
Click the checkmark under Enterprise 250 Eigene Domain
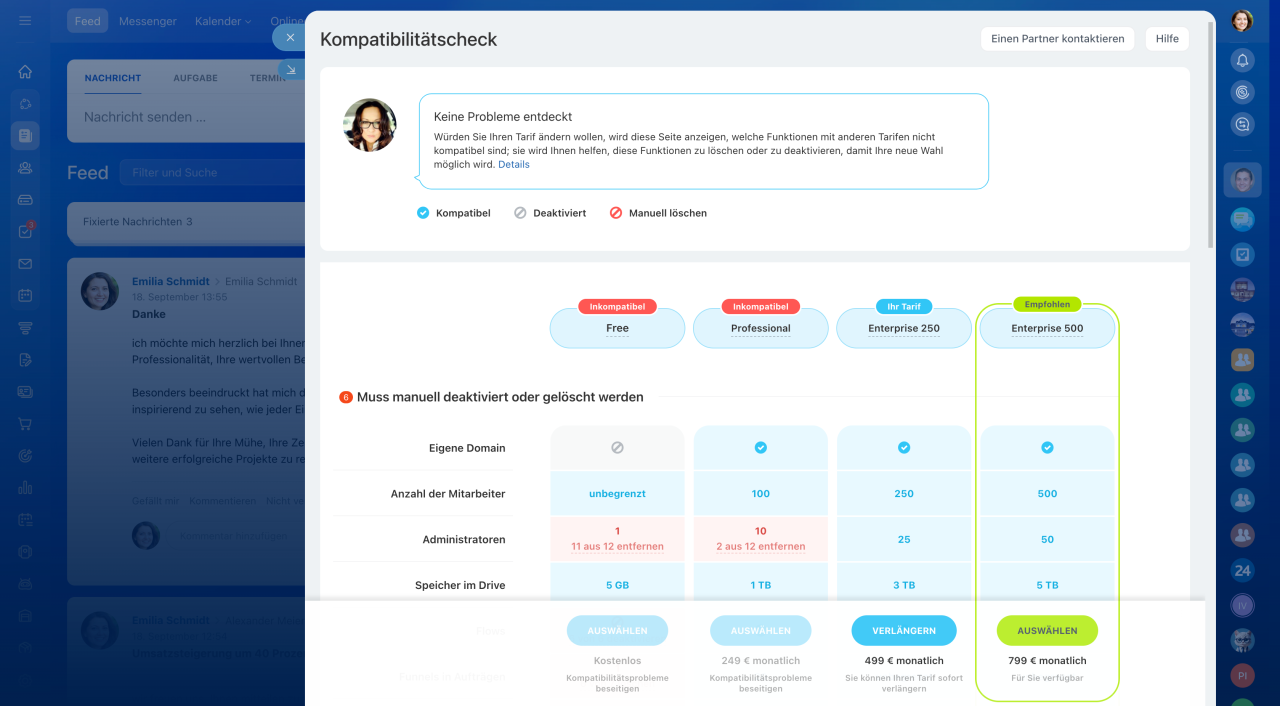[904, 448]
